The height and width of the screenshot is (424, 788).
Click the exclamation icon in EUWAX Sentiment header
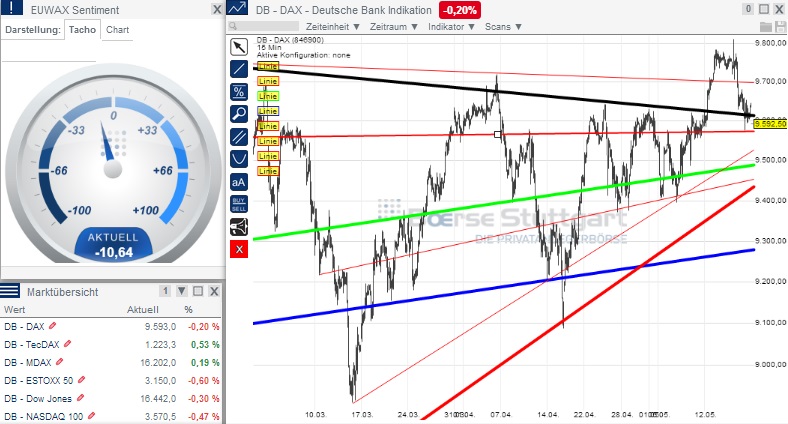point(12,7)
